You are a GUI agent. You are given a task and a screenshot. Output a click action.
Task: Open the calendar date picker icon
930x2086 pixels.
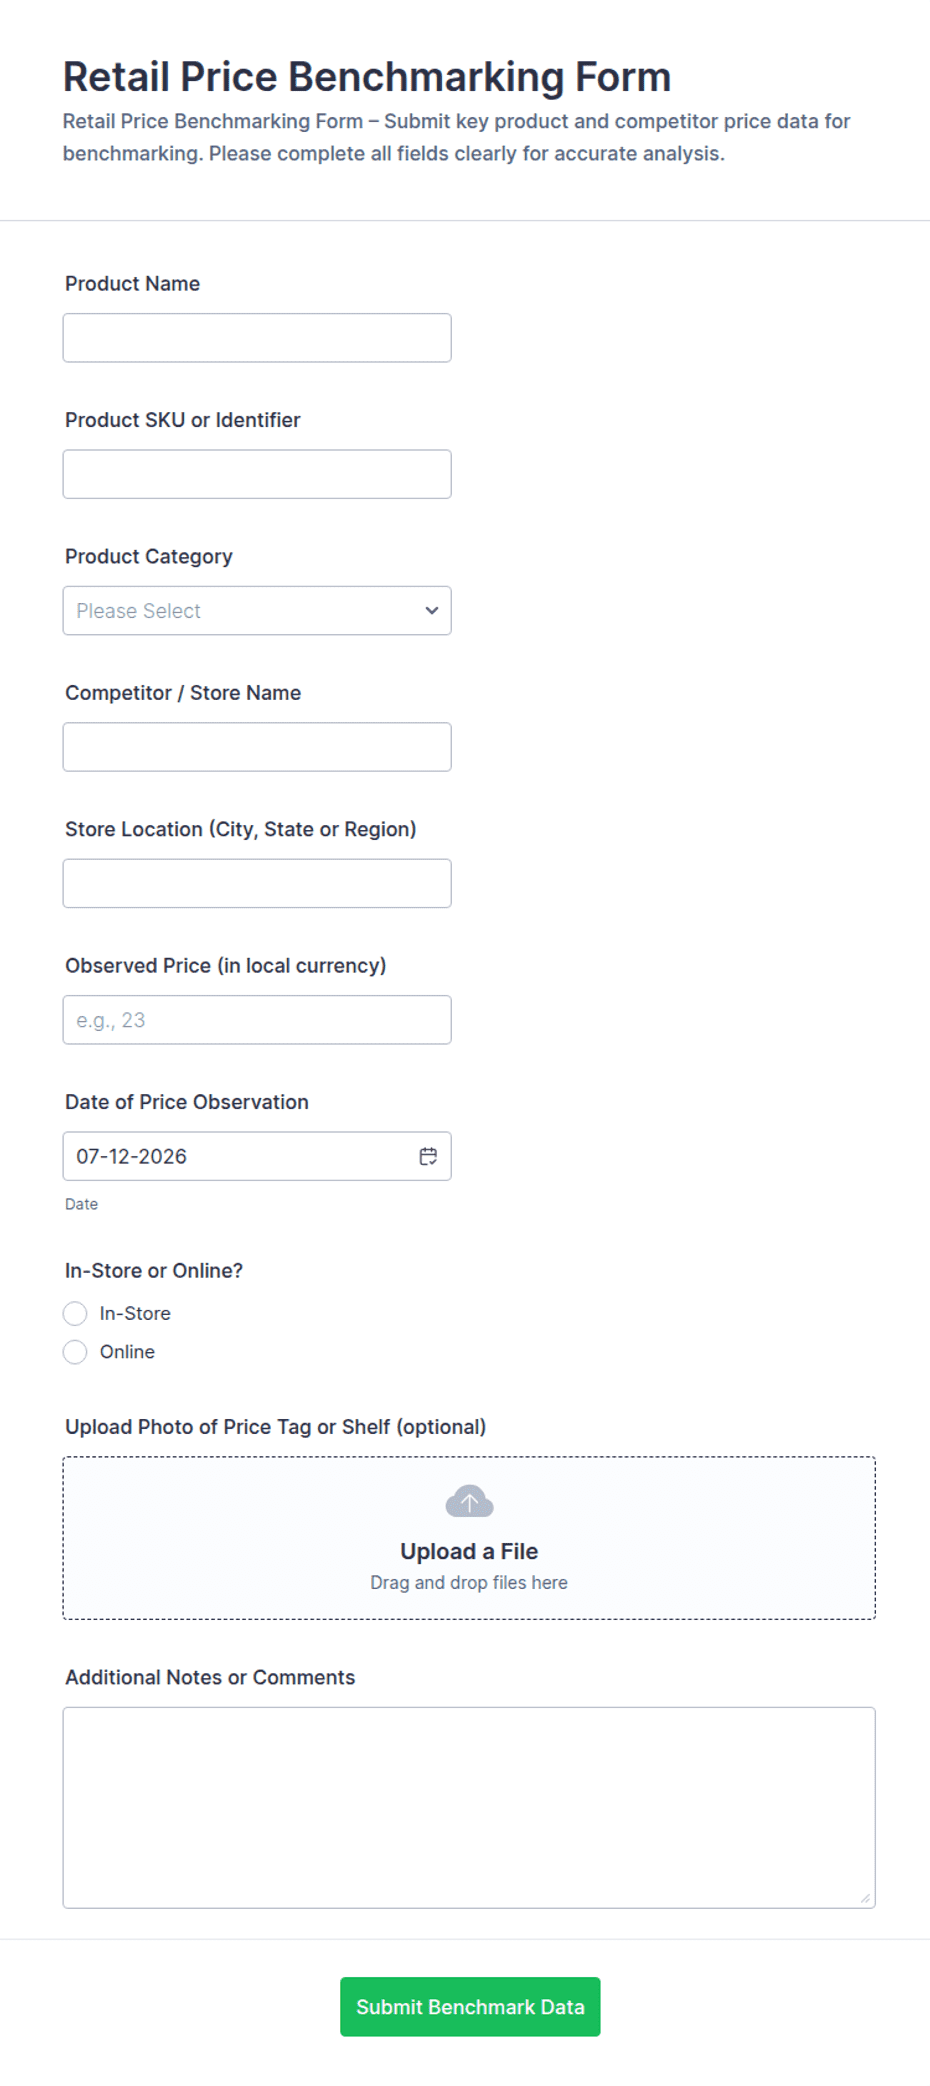click(428, 1156)
